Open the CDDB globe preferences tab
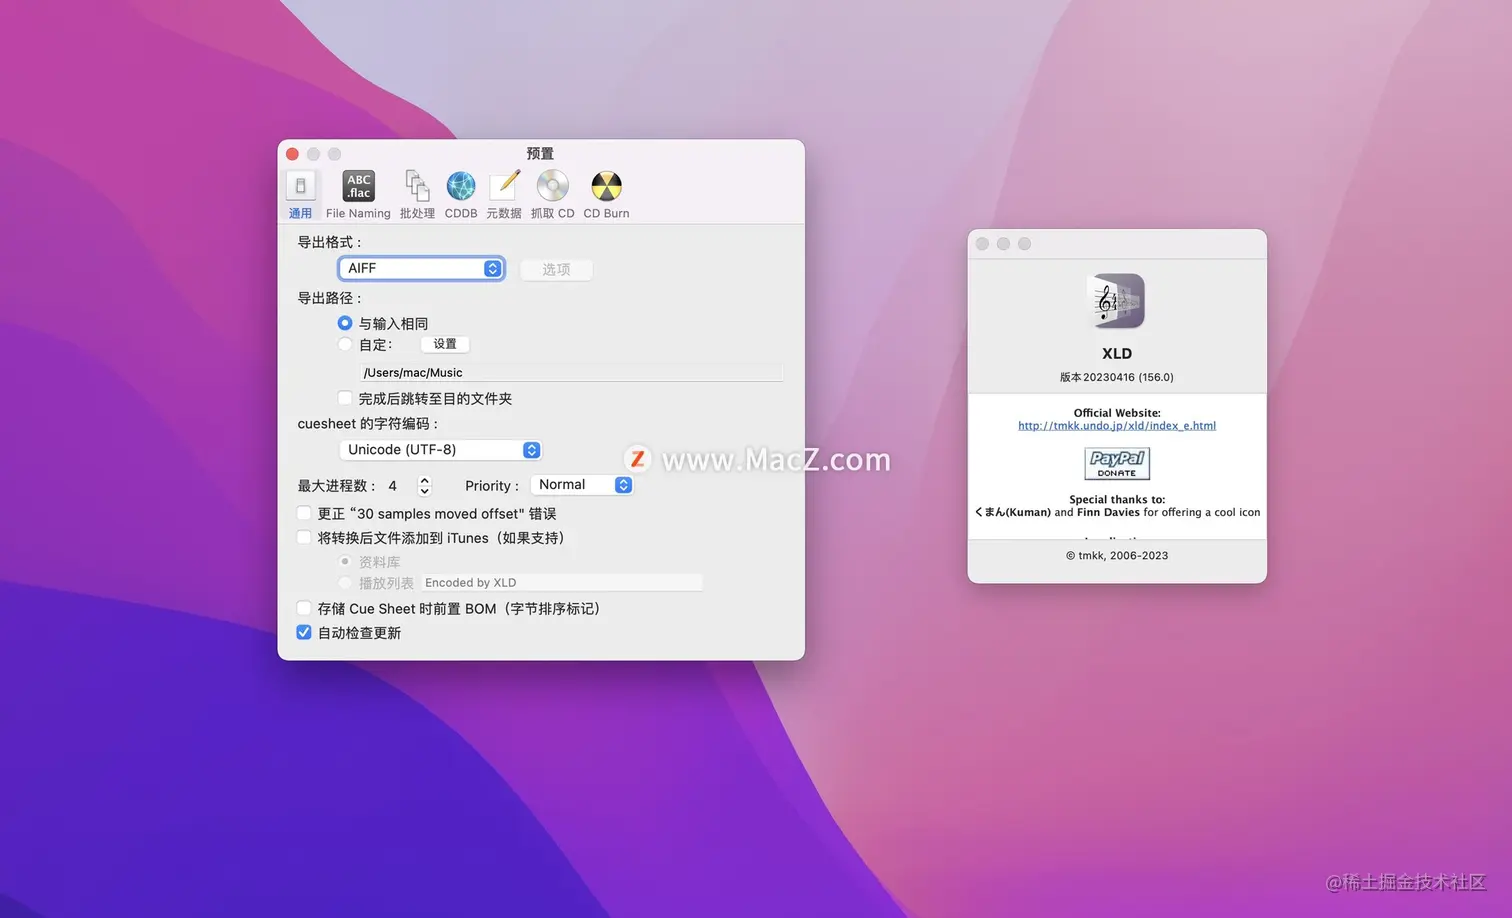 pos(461,195)
